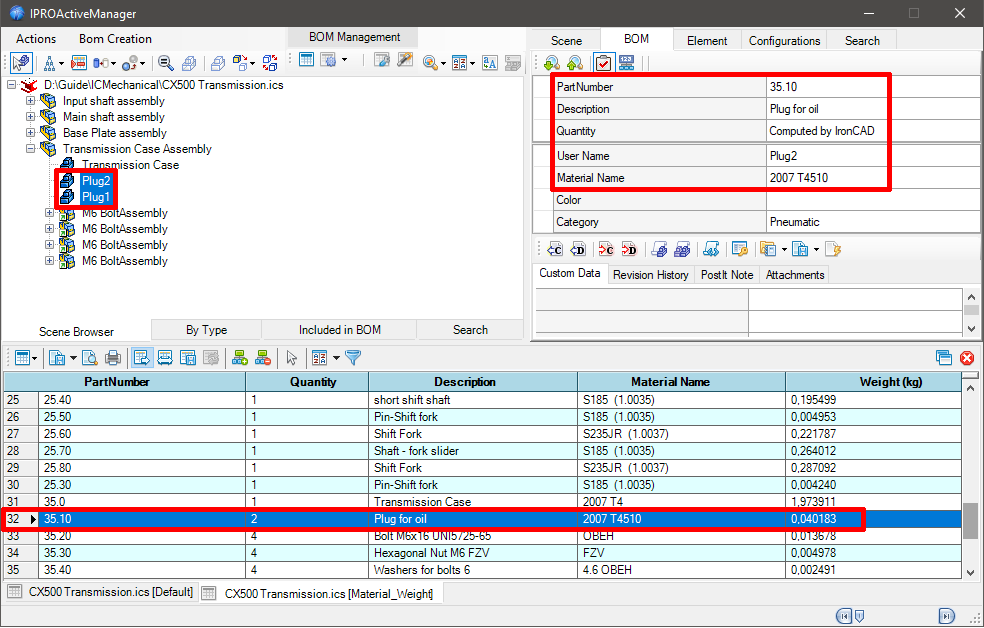Collapse the Transmission Case Assembly node
Screen dimensions: 984x628
pyautogui.click(x=30, y=148)
